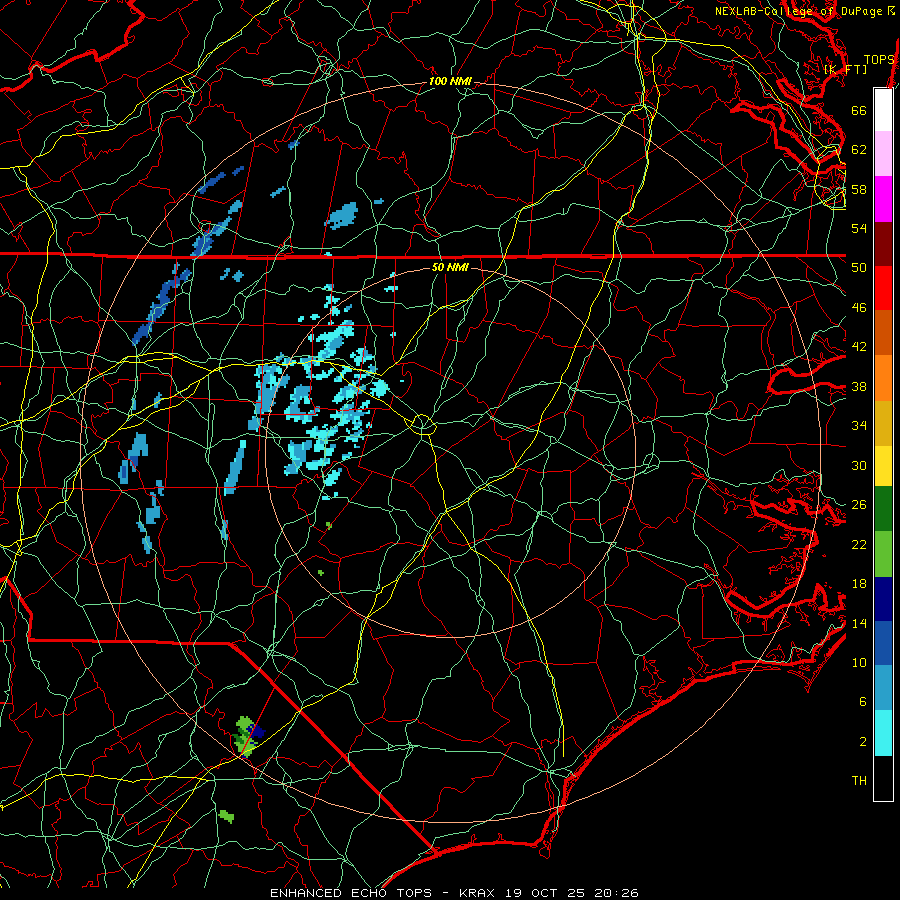Click the 58 legend label
Viewport: 900px width, 900px height.
[x=859, y=189]
